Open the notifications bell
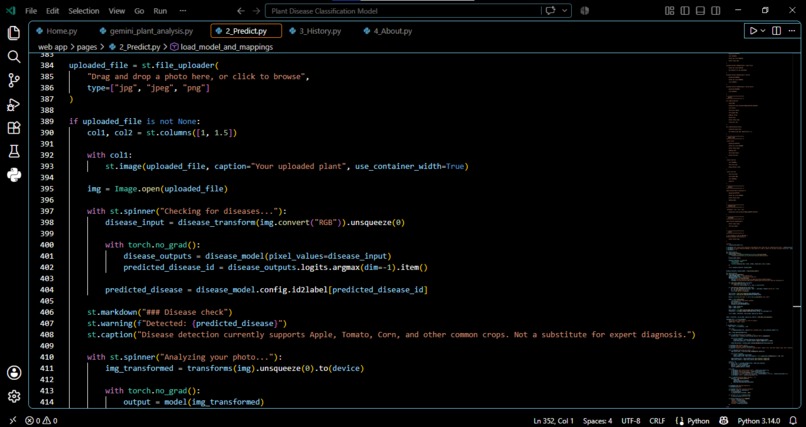The width and height of the screenshot is (806, 427). pyautogui.click(x=793, y=421)
